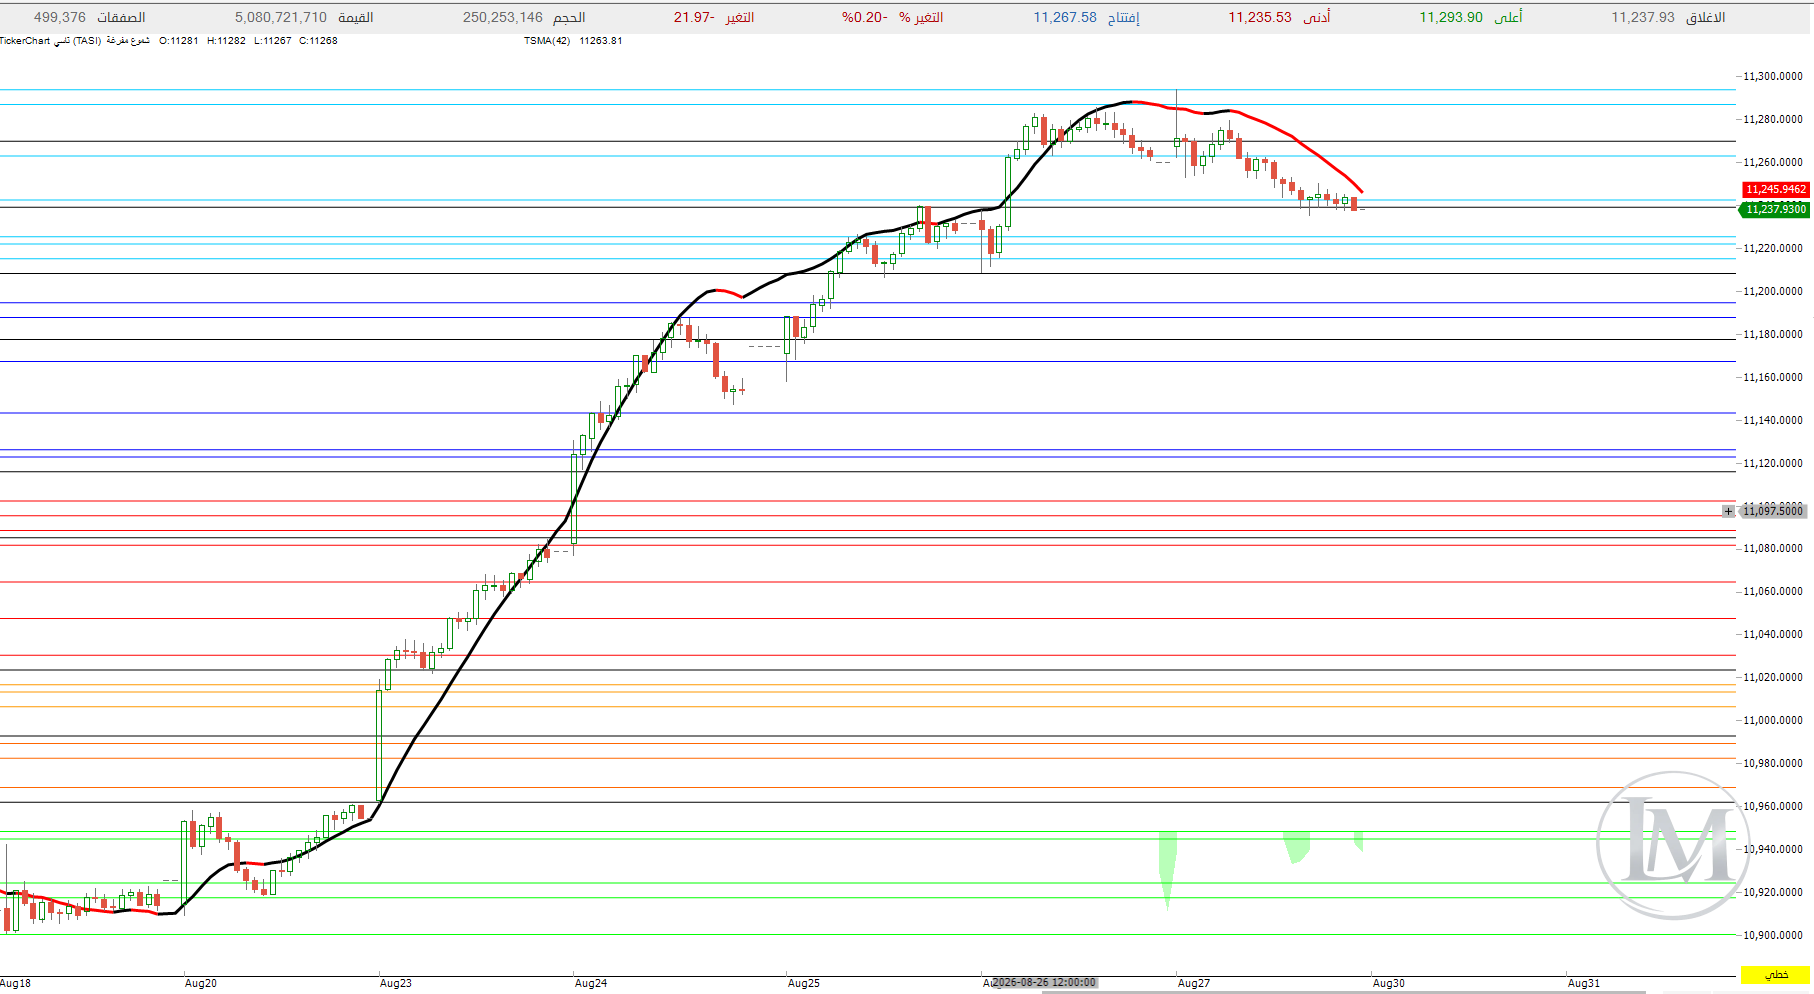The image size is (1814, 994).
Task: Click the الحجم label in the header
Action: click(569, 18)
